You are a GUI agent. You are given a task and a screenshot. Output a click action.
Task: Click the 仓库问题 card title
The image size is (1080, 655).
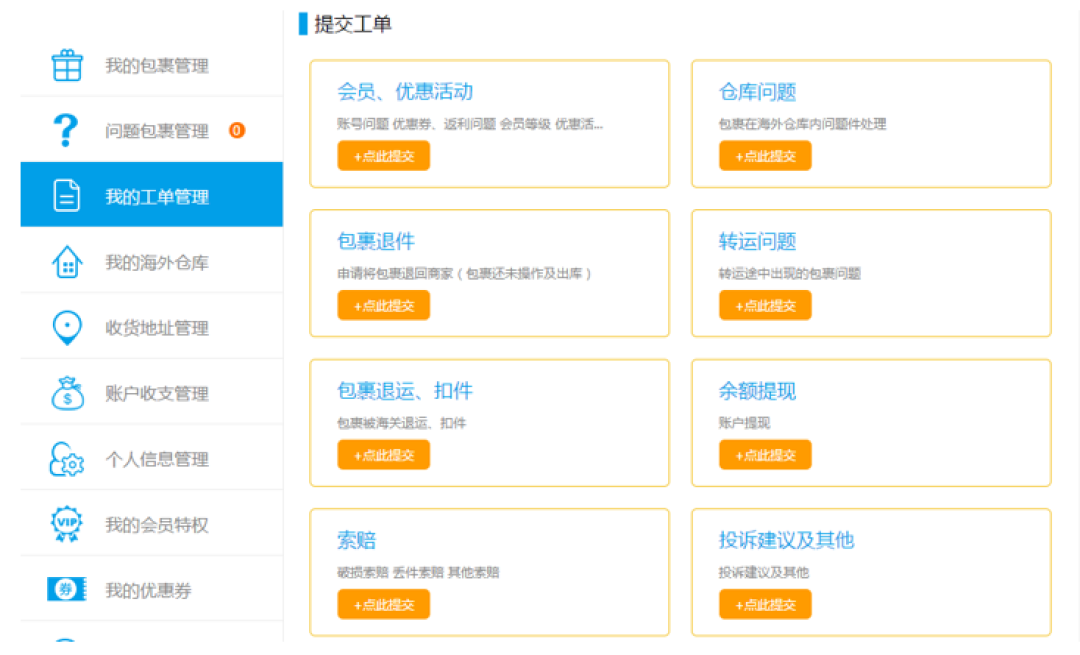point(758,92)
